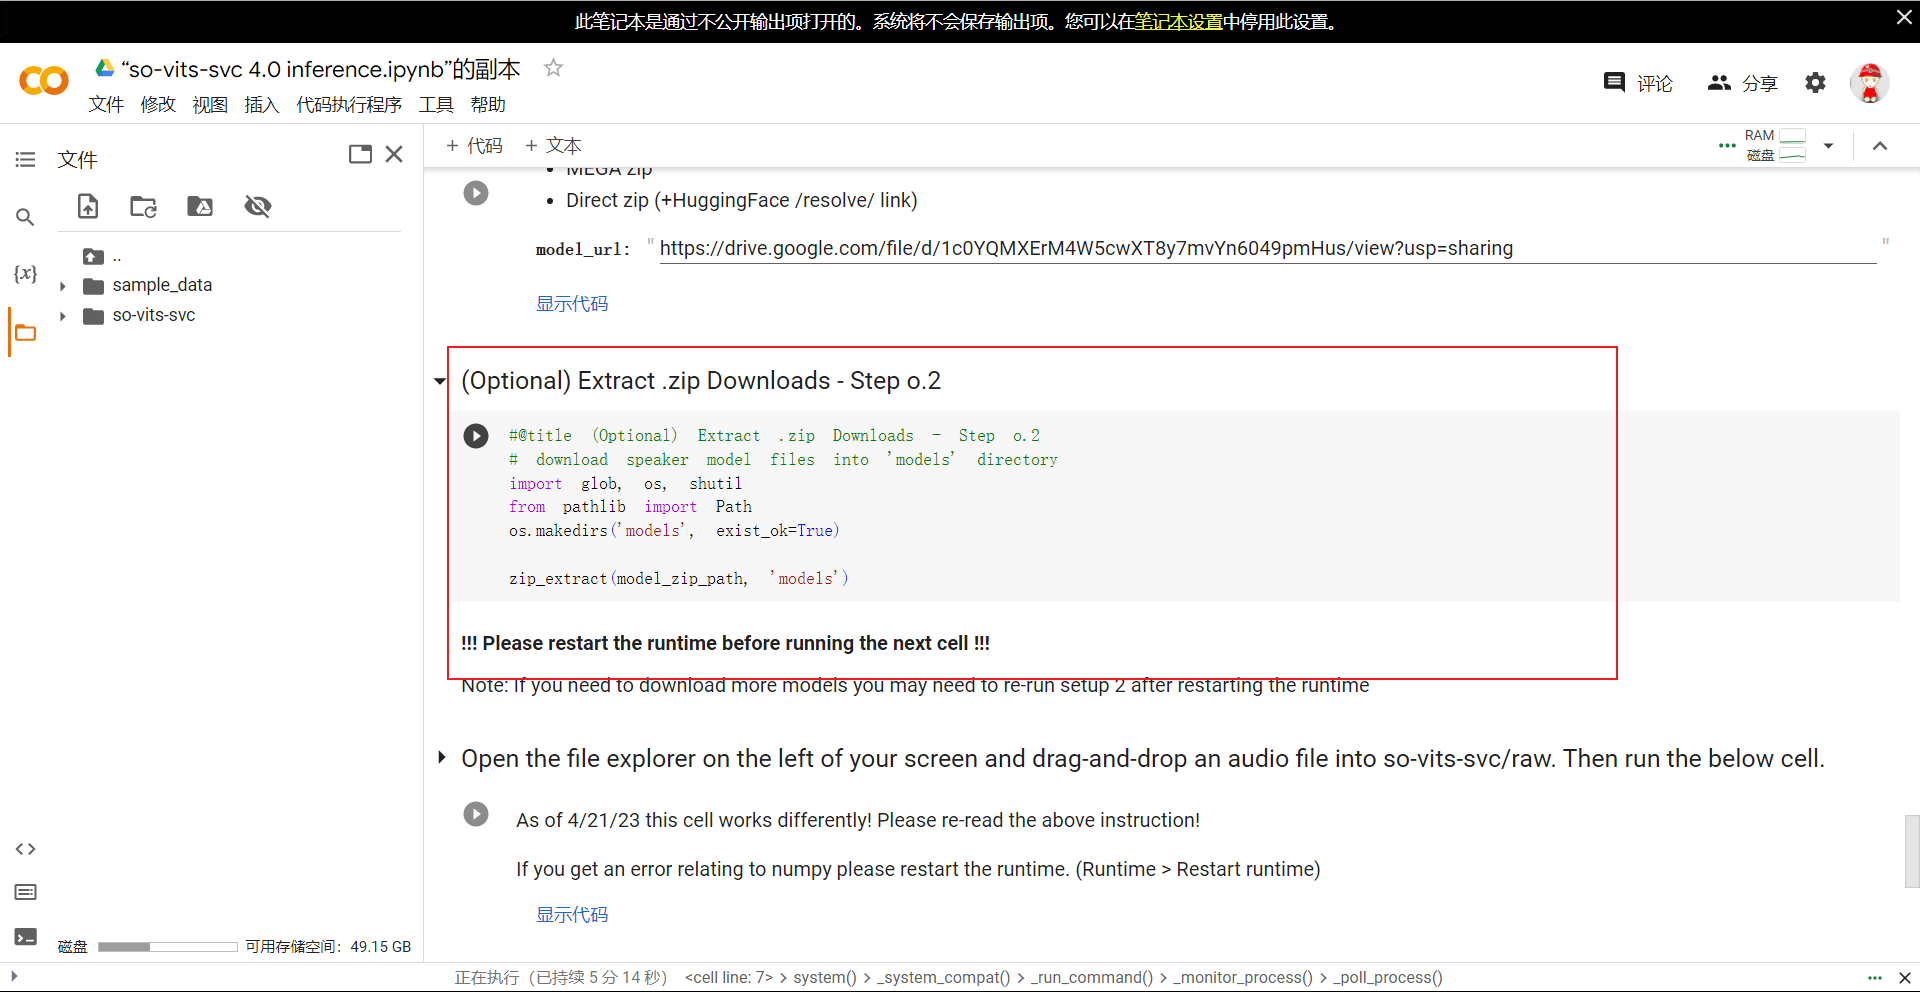
Task: Click the upload file icon in Files panel
Action: 88,207
